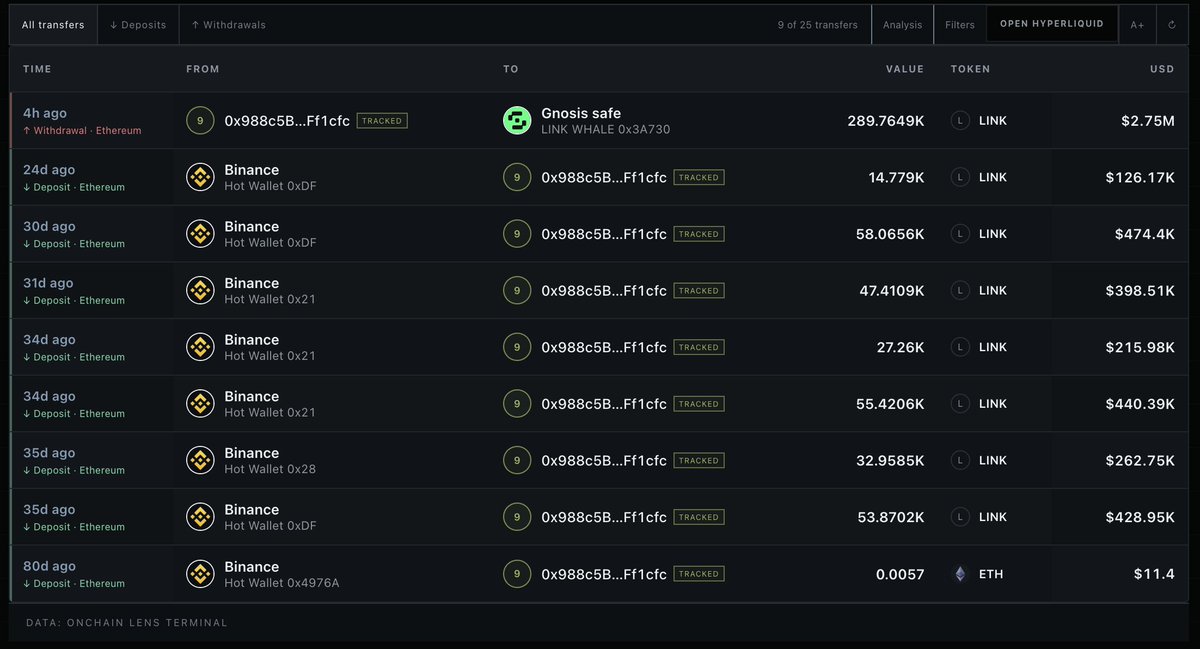The image size is (1200, 649).
Task: Click the A+ text size icon
Action: tap(1137, 25)
